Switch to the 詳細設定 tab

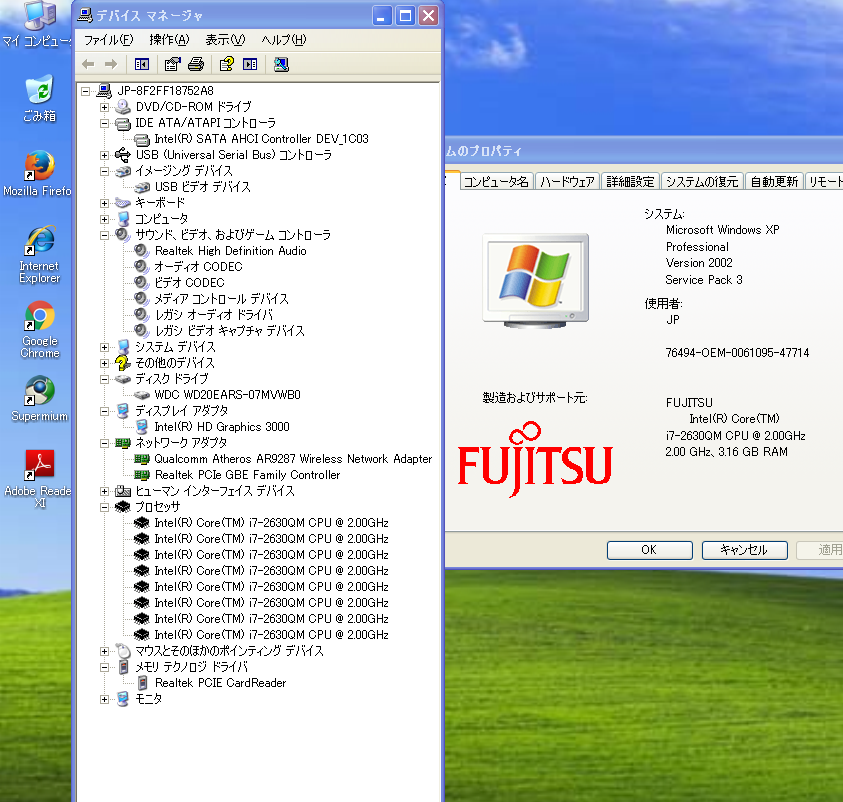click(x=631, y=182)
